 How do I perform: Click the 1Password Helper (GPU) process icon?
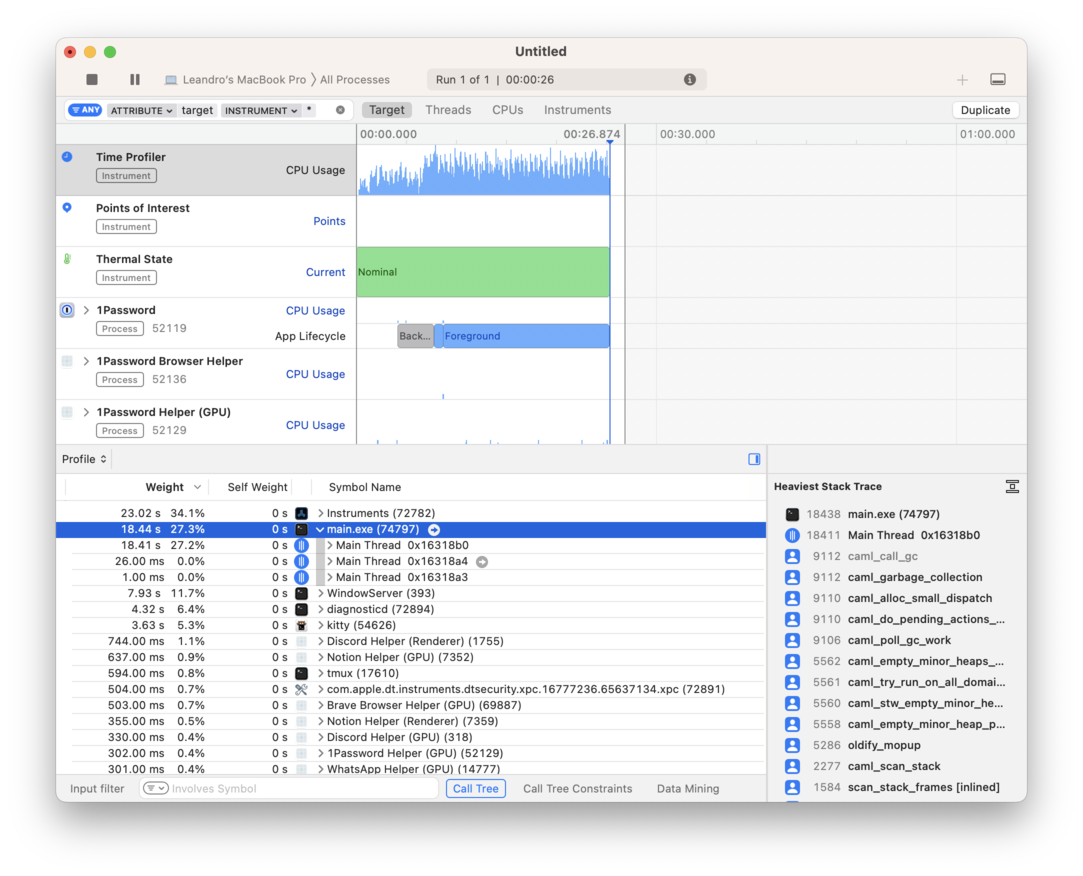[x=67, y=412]
